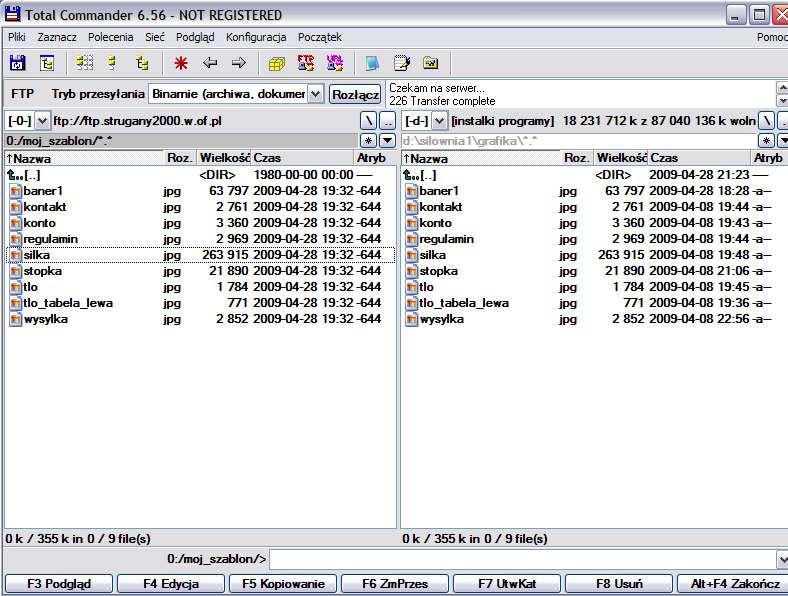
Task: Click the F6 ZmPrzes button
Action: point(395,584)
